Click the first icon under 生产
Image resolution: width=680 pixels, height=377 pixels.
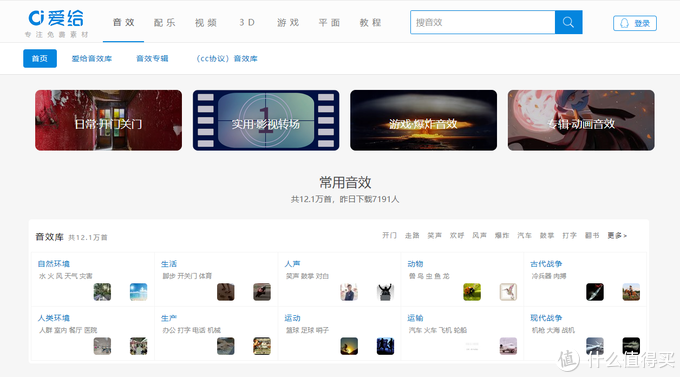pos(226,346)
